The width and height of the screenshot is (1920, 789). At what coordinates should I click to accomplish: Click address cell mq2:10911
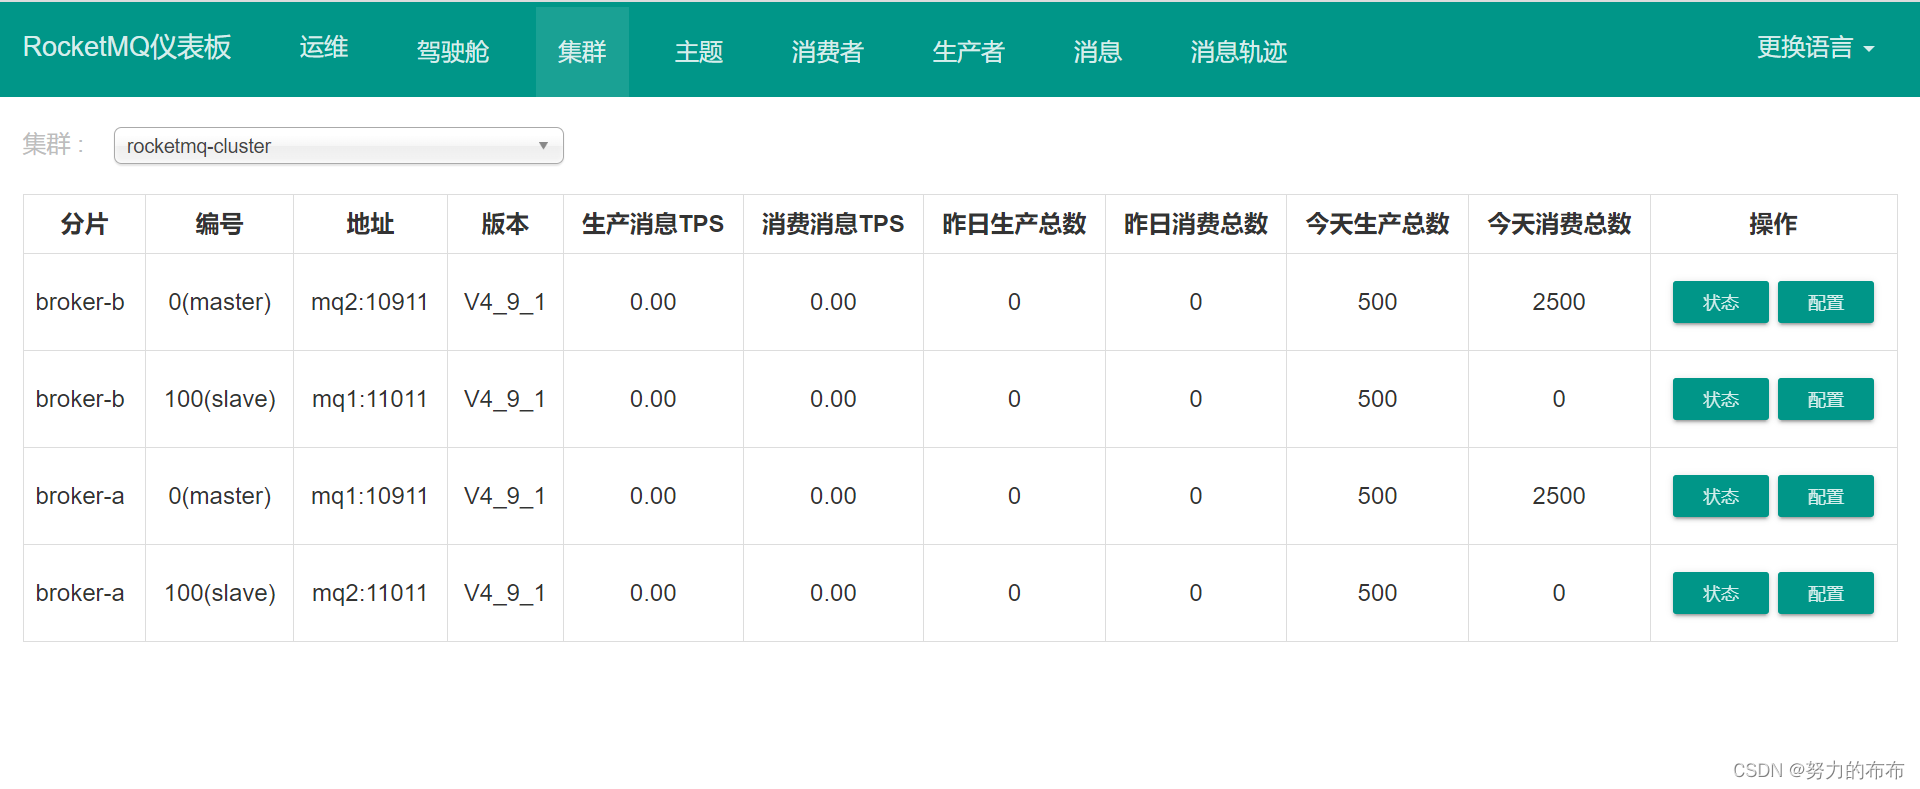(x=370, y=302)
